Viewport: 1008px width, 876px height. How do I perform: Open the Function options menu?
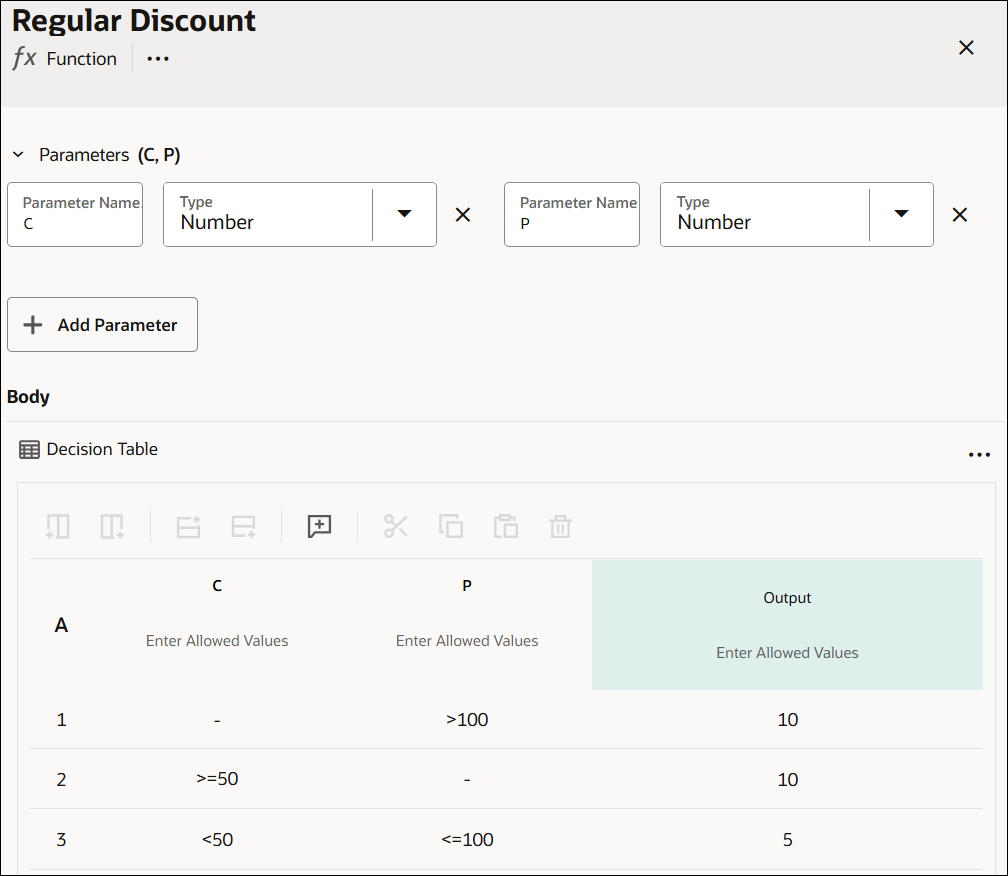tap(157, 59)
